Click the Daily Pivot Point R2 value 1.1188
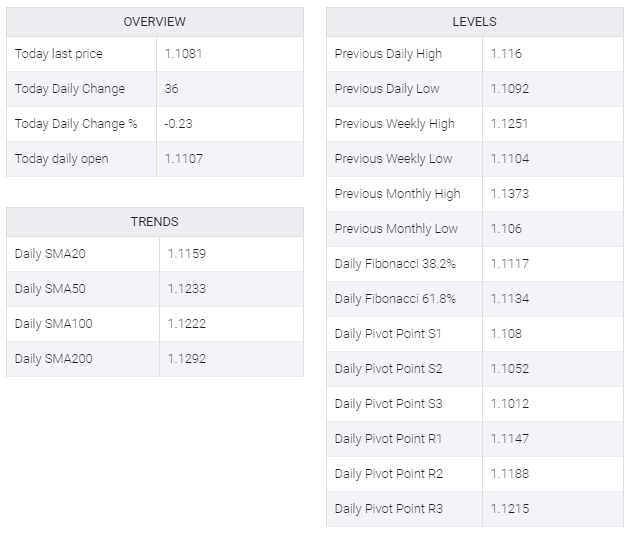 [x=509, y=474]
